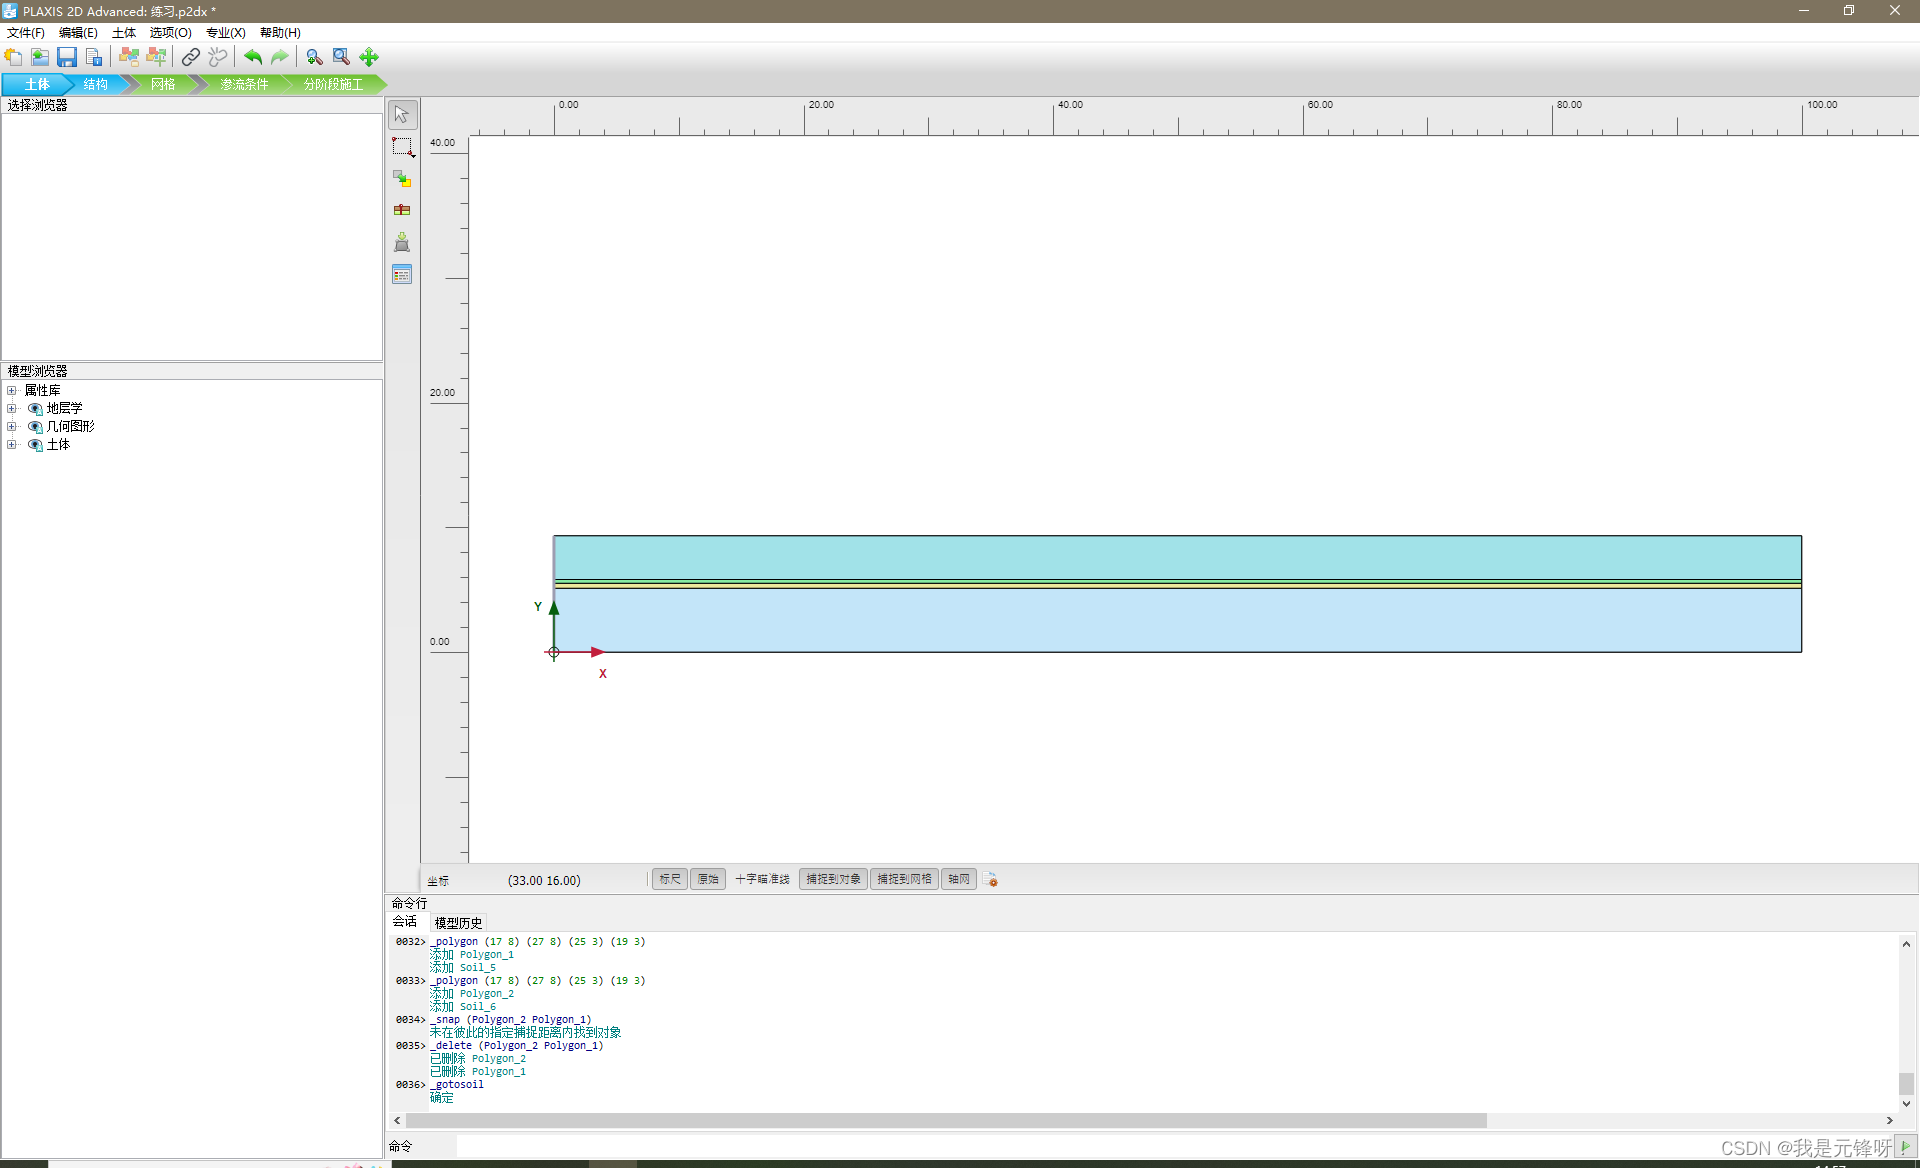Open the 模型历史 tab in command line
The width and height of the screenshot is (1920, 1168).
click(458, 922)
